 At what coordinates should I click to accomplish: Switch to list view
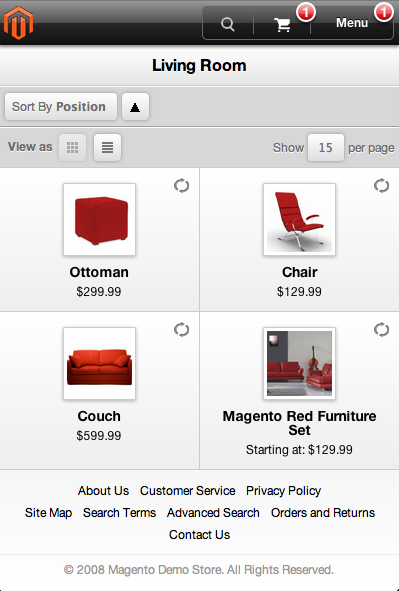107,147
